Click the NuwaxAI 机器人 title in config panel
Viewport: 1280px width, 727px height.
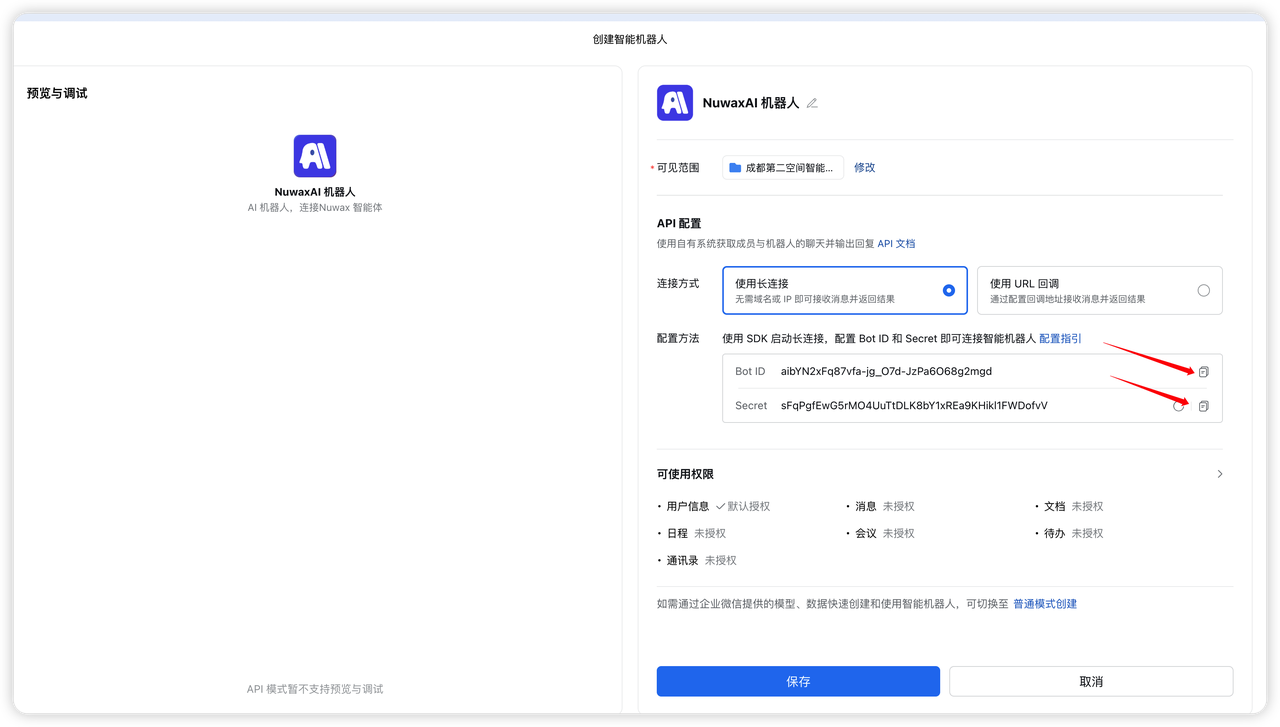coord(751,103)
